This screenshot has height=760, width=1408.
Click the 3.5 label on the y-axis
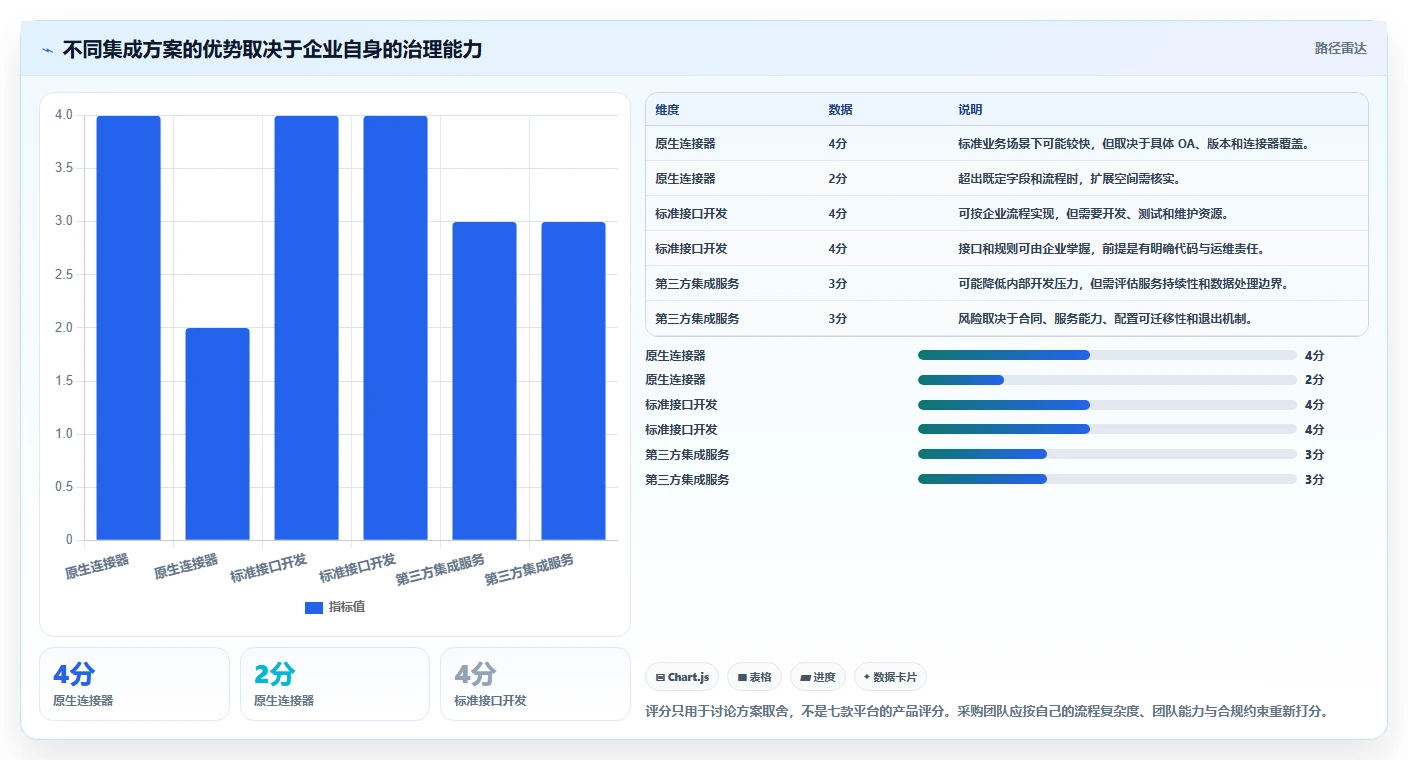pyautogui.click(x=64, y=168)
